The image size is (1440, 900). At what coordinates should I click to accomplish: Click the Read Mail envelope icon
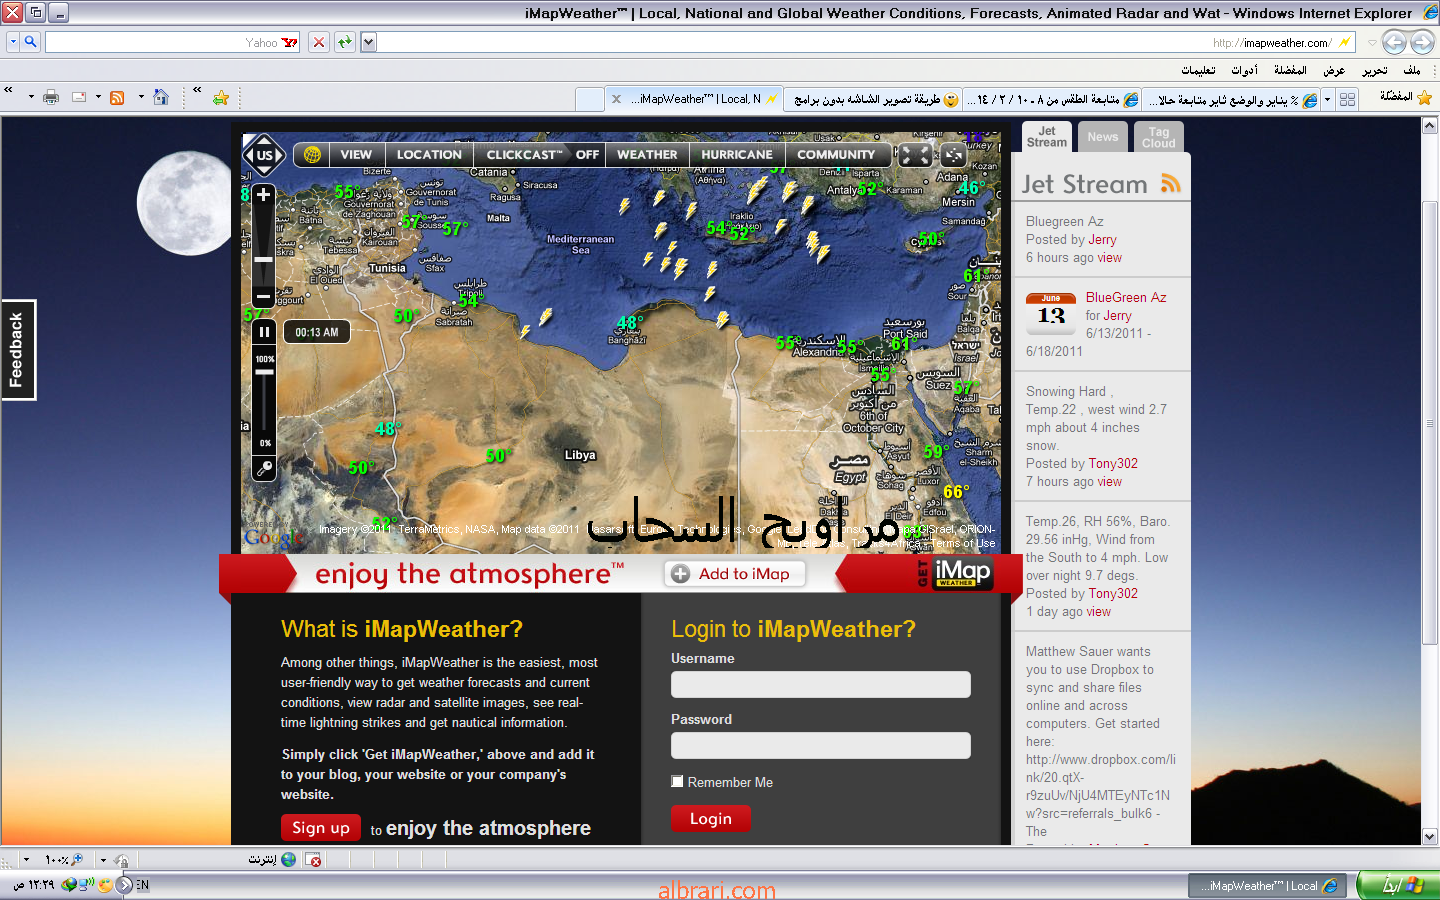[79, 97]
